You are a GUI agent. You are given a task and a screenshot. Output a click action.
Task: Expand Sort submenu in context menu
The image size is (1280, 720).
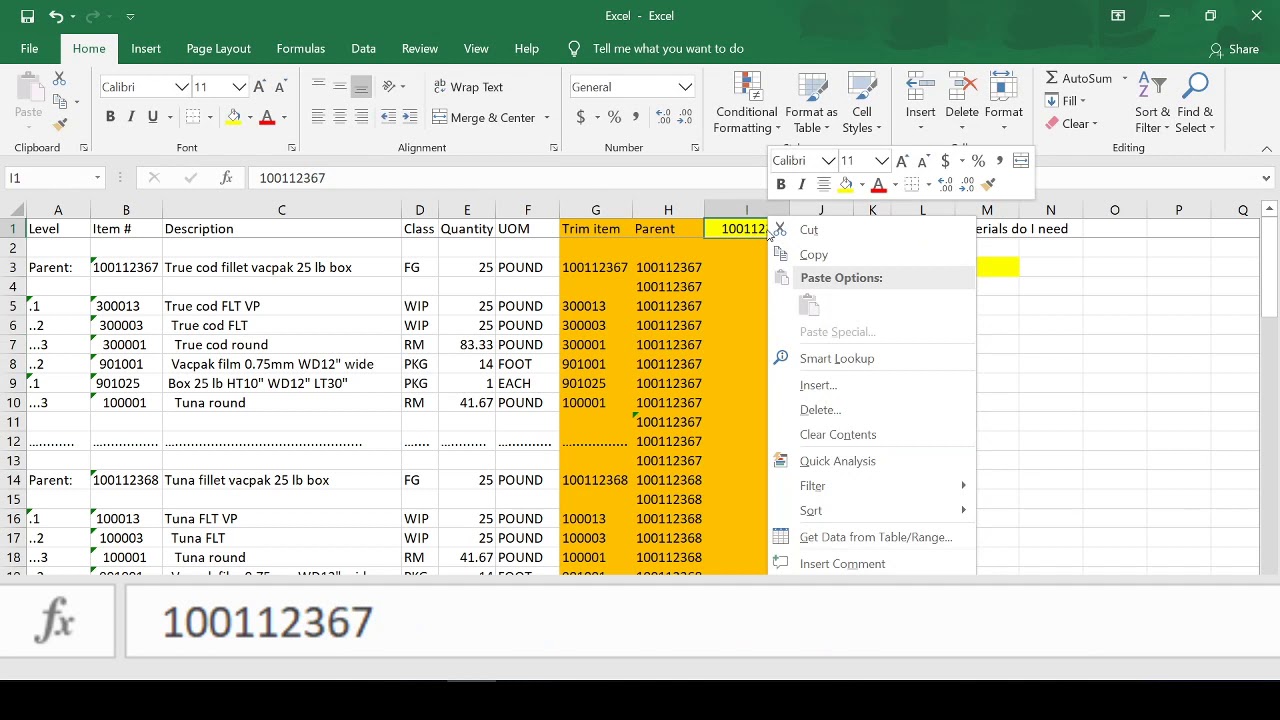872,511
